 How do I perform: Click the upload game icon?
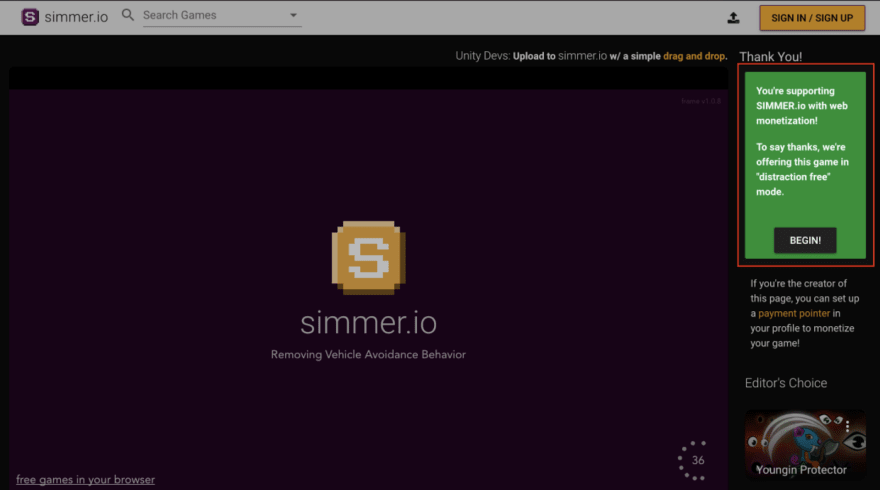(733, 18)
